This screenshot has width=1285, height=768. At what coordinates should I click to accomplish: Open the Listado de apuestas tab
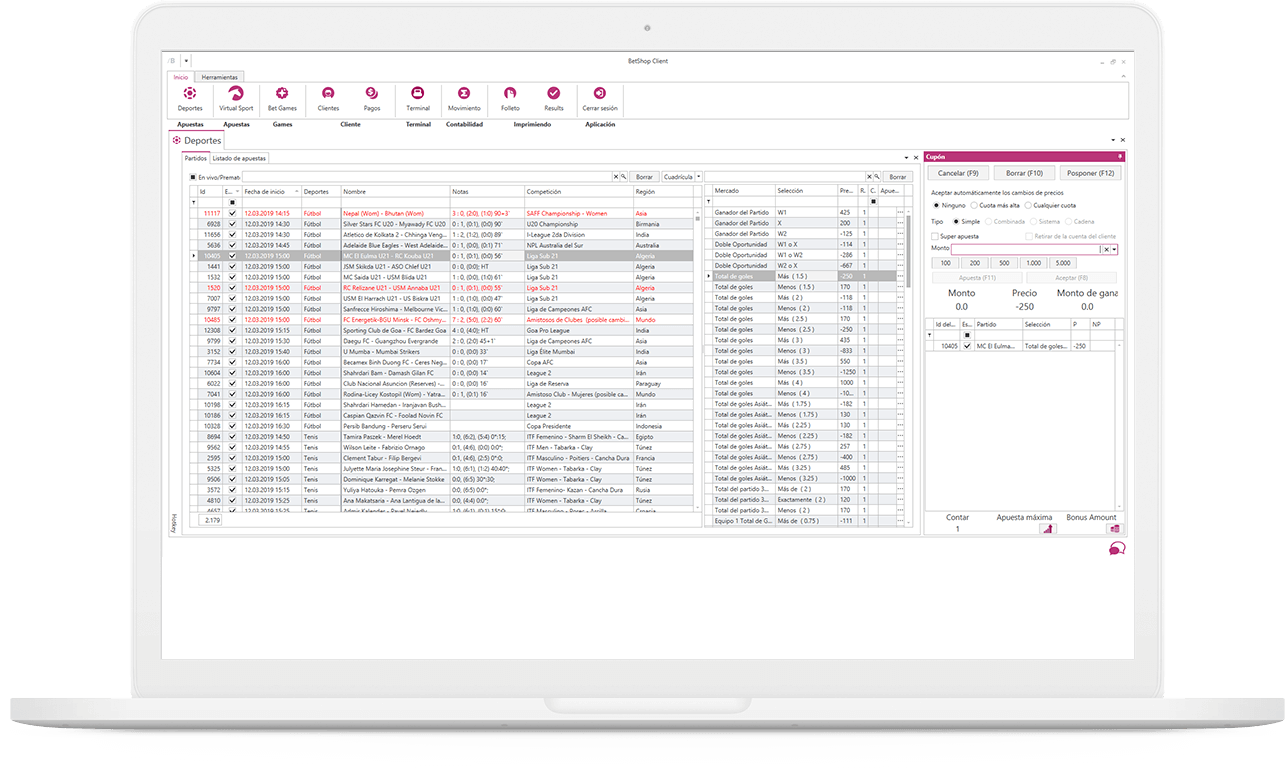[238, 157]
